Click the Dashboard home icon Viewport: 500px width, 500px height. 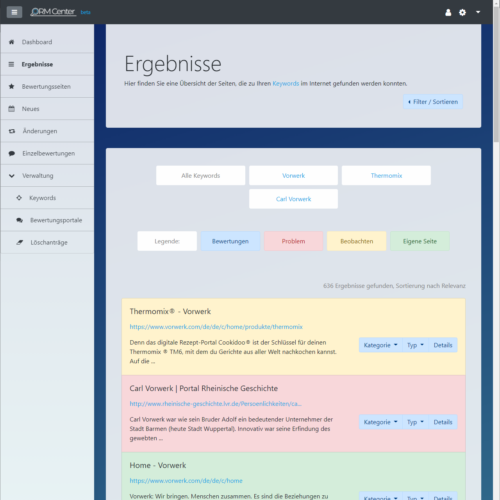click(x=11, y=42)
